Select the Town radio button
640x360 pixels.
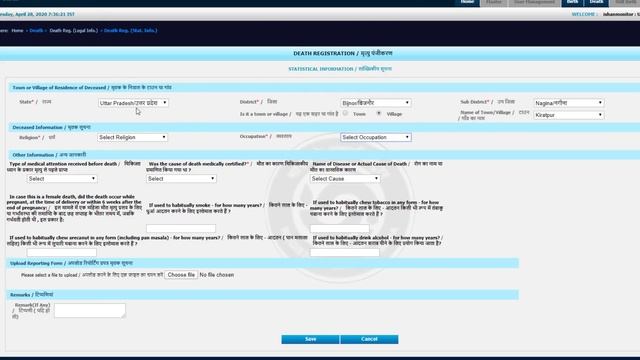coord(345,113)
